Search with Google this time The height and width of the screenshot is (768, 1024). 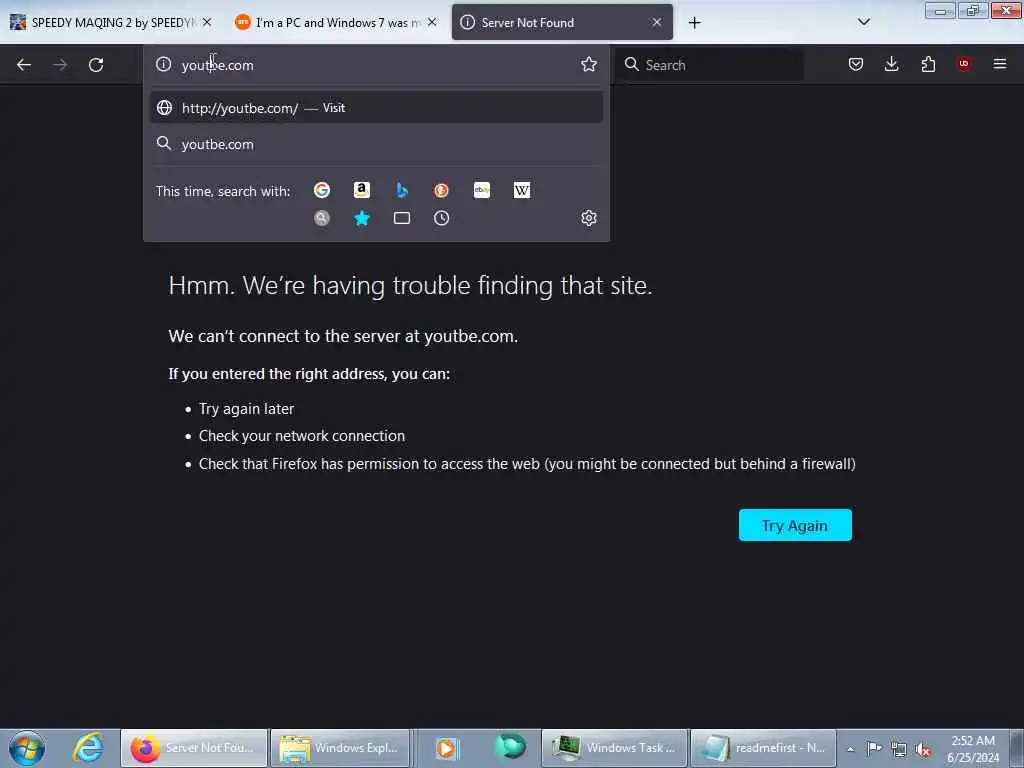(x=322, y=190)
